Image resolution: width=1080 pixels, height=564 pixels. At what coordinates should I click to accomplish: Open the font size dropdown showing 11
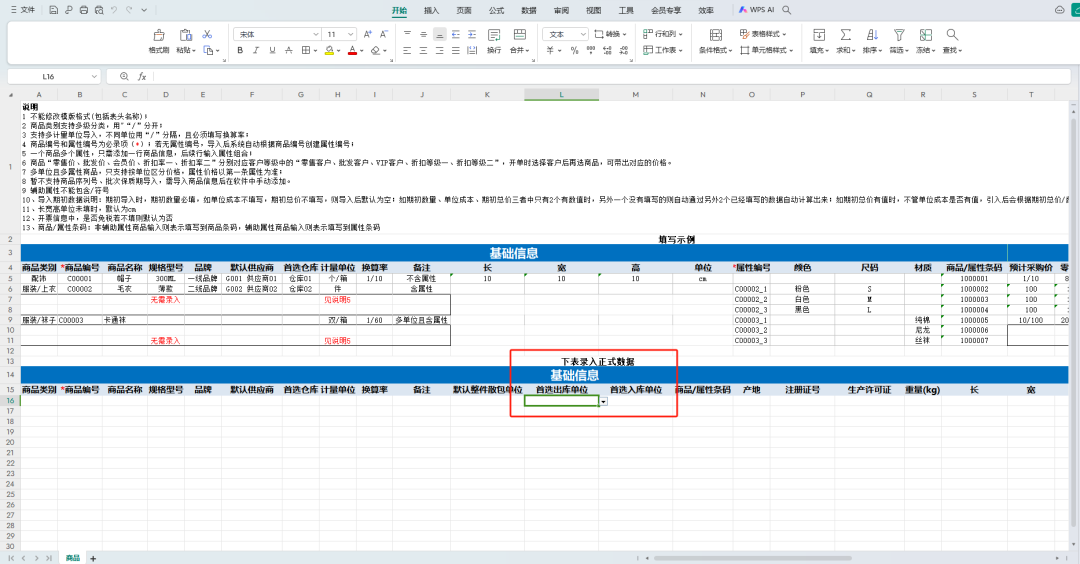click(x=351, y=34)
